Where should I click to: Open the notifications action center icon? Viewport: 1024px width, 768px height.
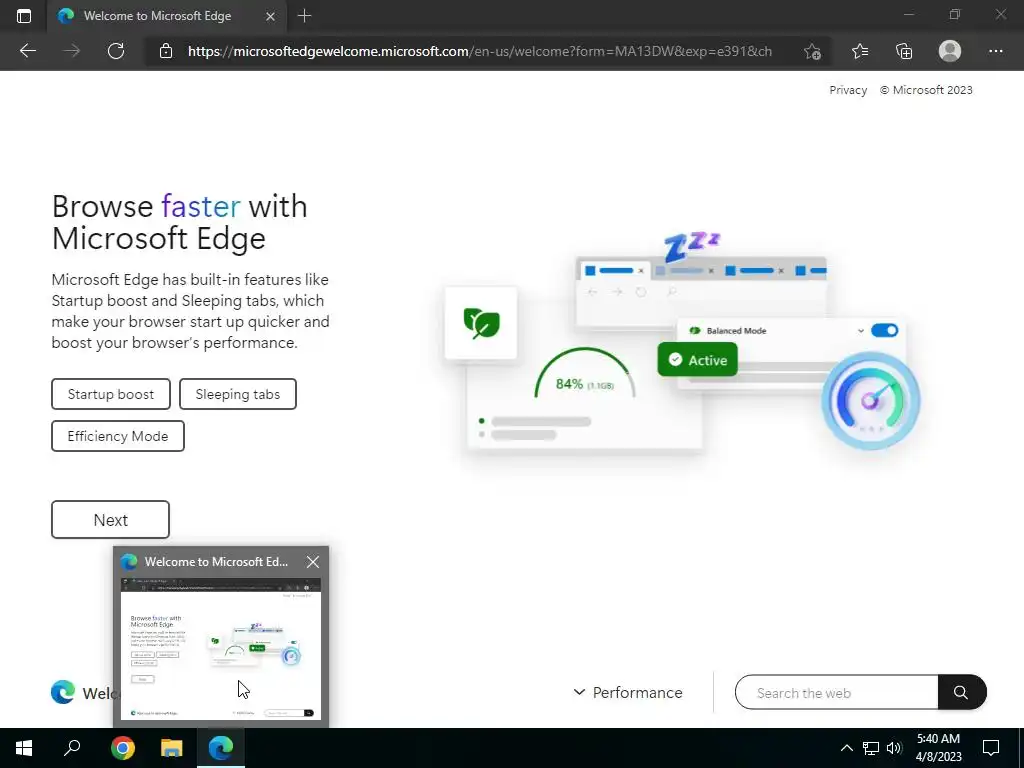coord(991,748)
